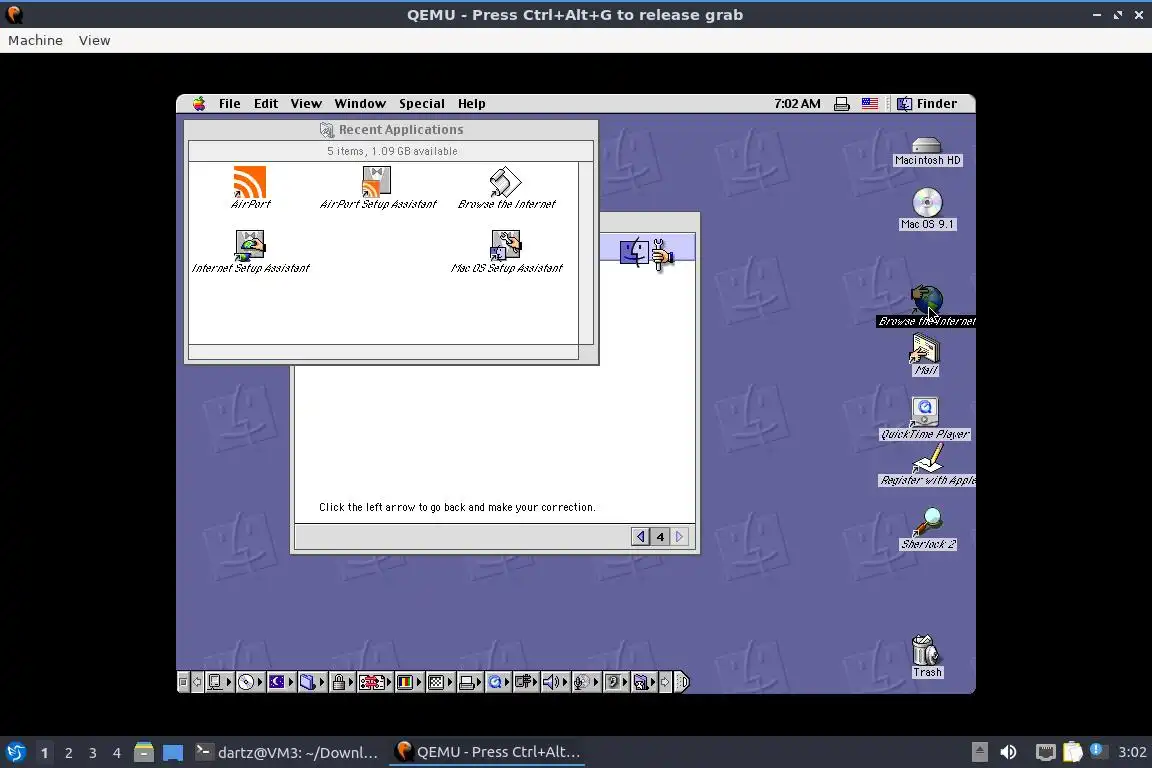The height and width of the screenshot is (768, 1152).
Task: Select the Mac OS Setup Assistant alias
Action: 506,251
